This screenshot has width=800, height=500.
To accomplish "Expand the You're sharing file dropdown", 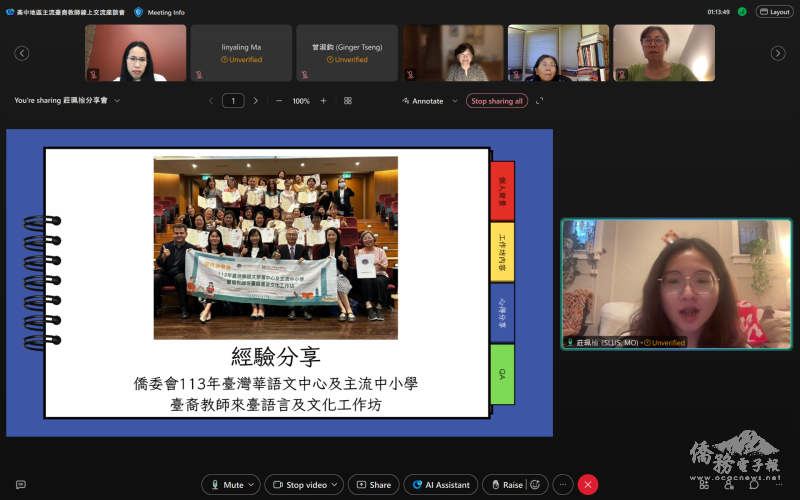I will point(117,101).
